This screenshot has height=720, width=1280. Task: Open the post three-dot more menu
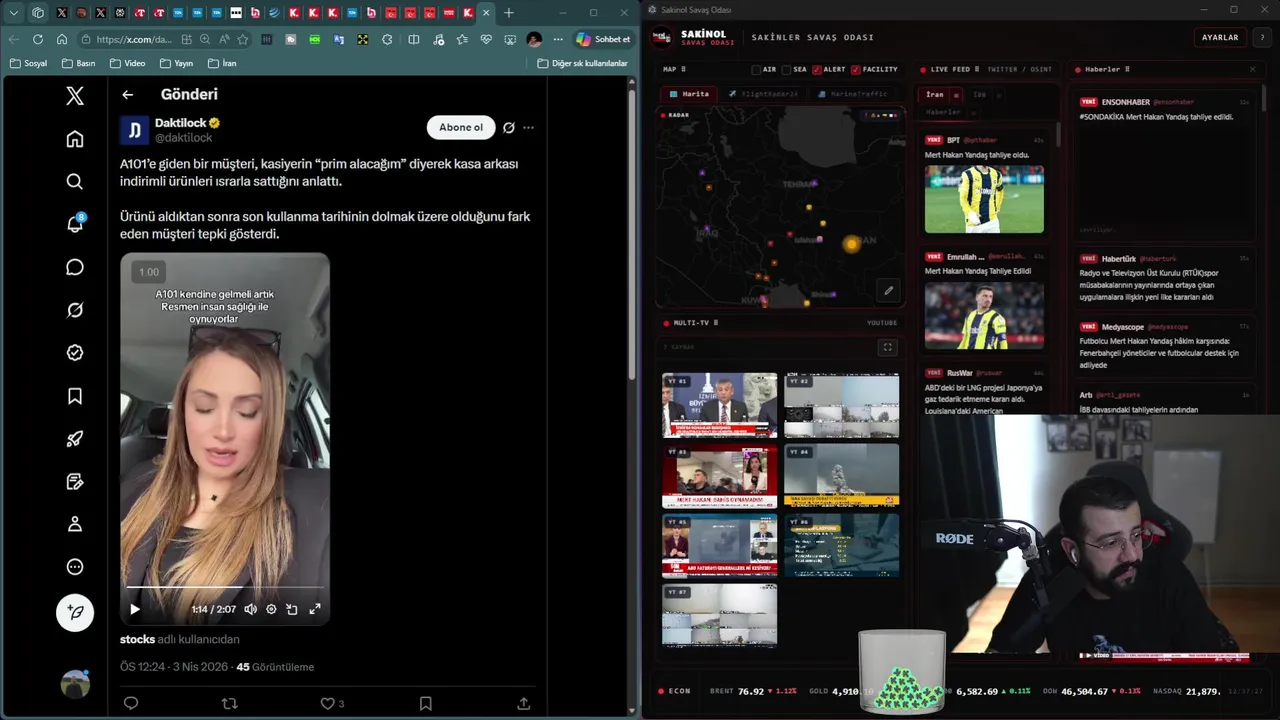528,127
